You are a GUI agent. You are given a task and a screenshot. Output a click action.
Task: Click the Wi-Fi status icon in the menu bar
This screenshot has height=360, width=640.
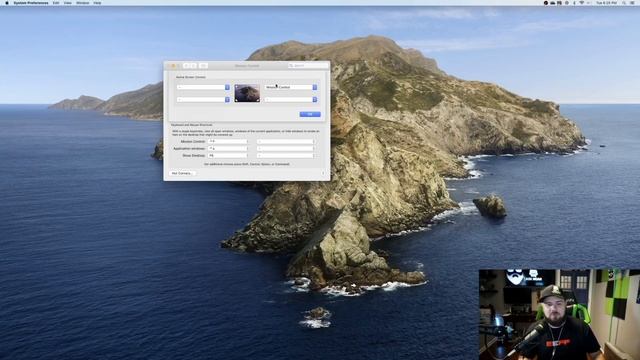[x=582, y=3]
